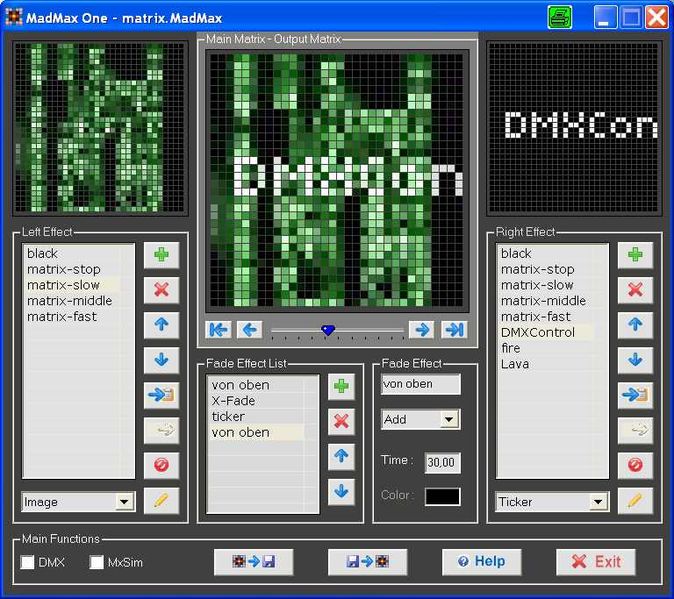
Task: Click the Time input field showing 30,00
Action: [x=442, y=463]
